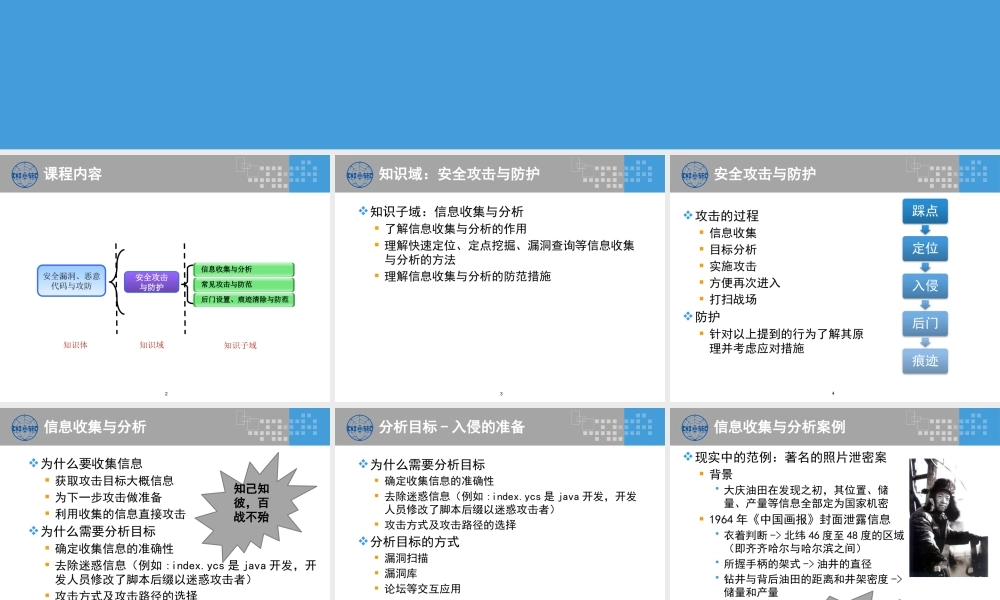
Task: Select the 后门 flowchart step
Action: [925, 324]
